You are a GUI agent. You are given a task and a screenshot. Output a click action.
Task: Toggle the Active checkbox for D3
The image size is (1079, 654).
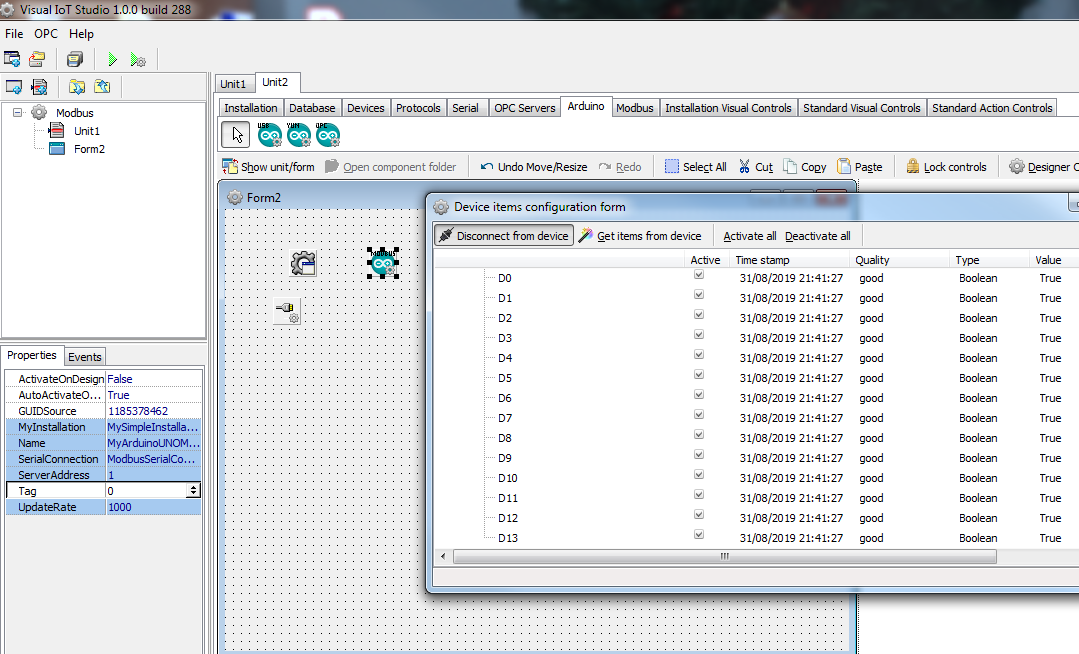pyautogui.click(x=698, y=335)
